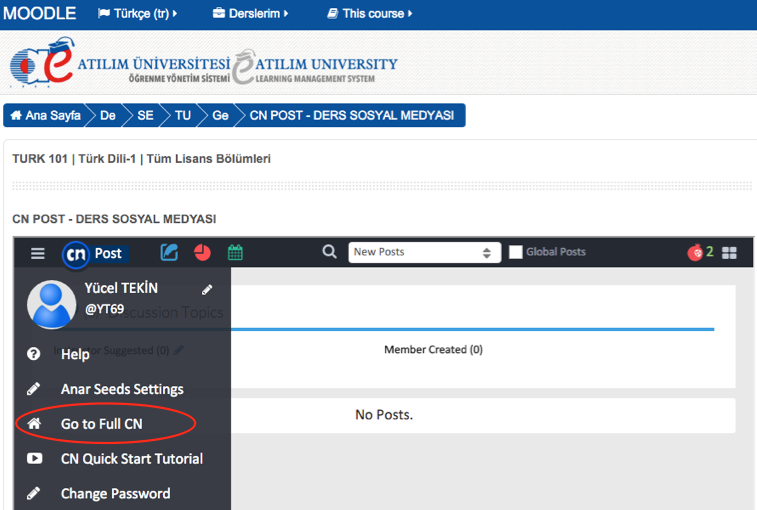Open the hamburger menu in CN Post bar
Viewport: 757px width, 510px height.
pos(38,253)
